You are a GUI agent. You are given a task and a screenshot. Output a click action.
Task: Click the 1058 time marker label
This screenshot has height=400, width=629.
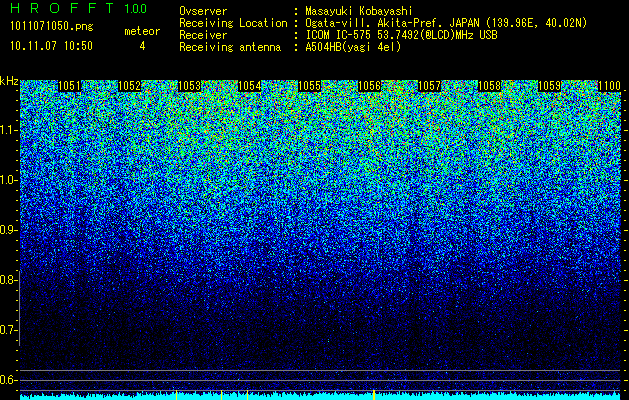coord(490,86)
